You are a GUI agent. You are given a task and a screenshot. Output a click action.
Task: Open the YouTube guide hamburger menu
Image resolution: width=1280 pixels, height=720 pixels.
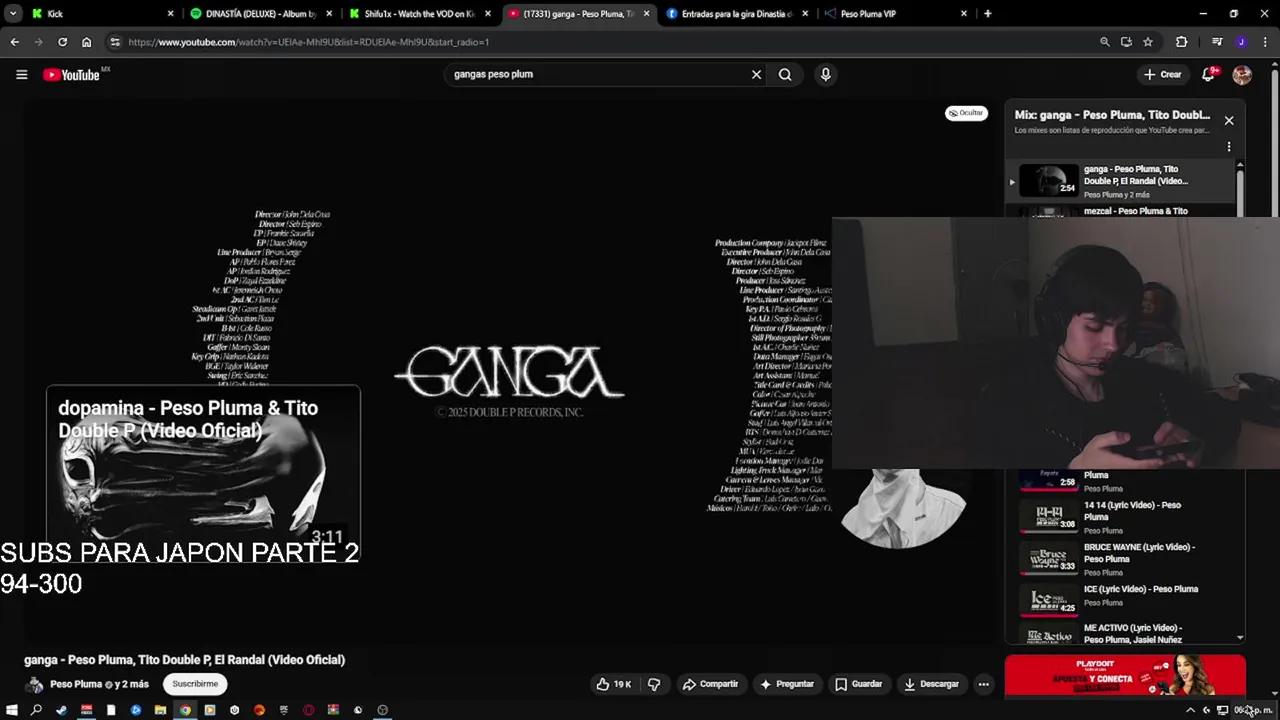tap(21, 74)
